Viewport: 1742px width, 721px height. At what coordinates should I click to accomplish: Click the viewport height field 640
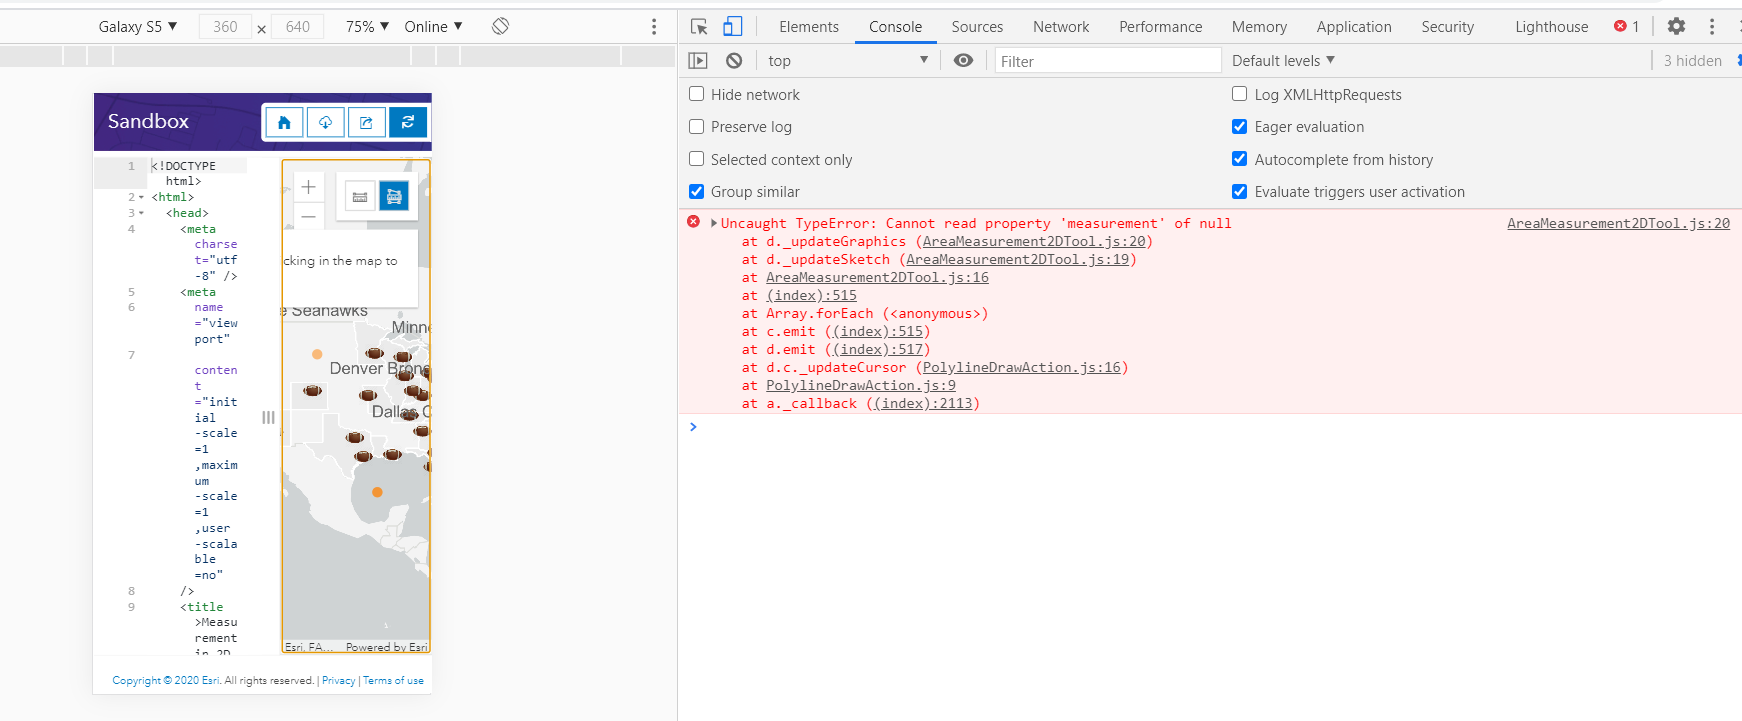click(x=298, y=27)
